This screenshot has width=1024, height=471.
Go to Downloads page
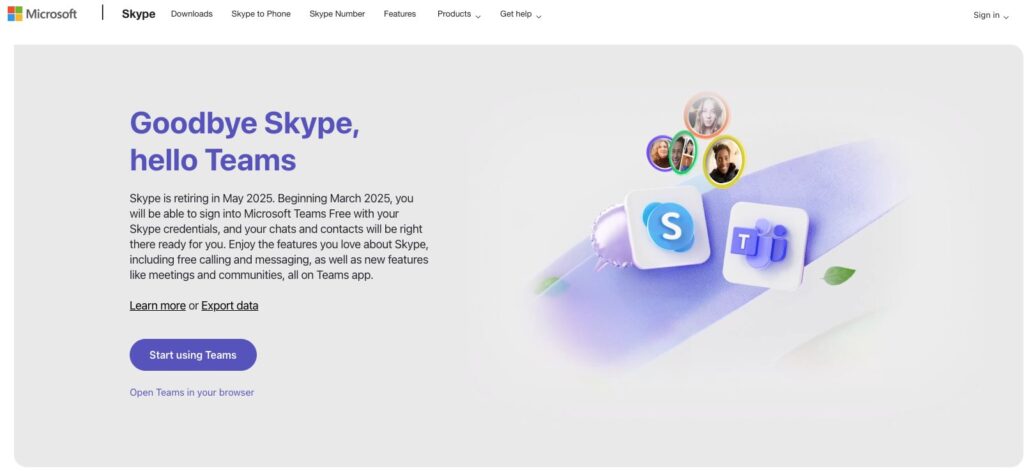tap(192, 14)
